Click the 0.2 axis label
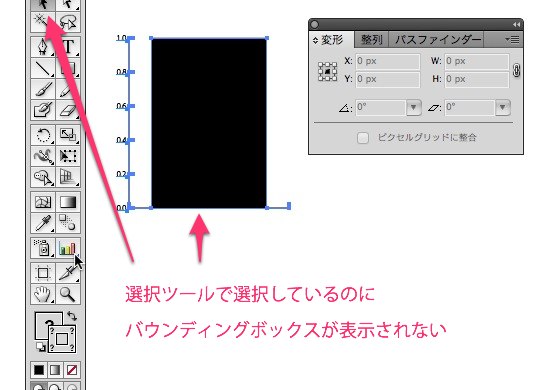 pos(121,174)
